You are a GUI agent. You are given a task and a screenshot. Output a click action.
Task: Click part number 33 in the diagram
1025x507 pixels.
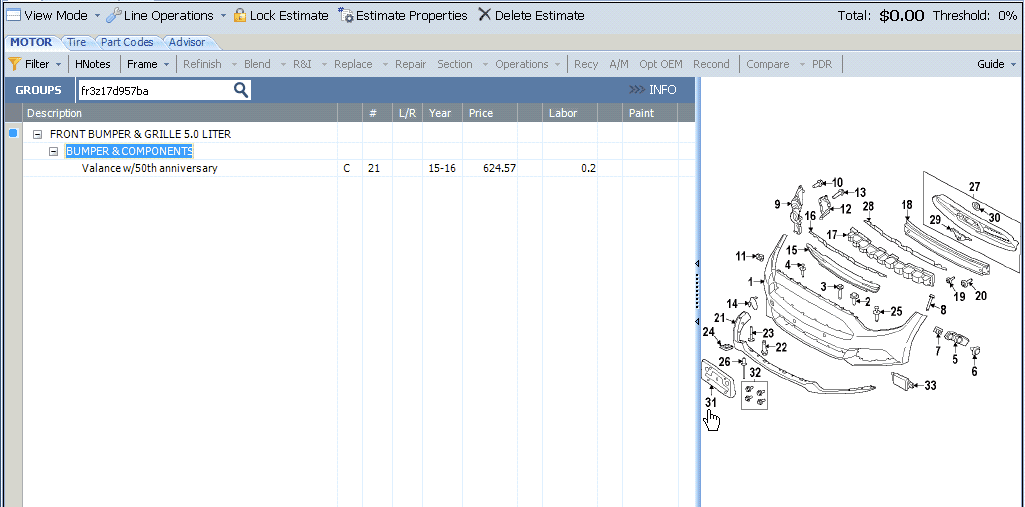pyautogui.click(x=930, y=385)
